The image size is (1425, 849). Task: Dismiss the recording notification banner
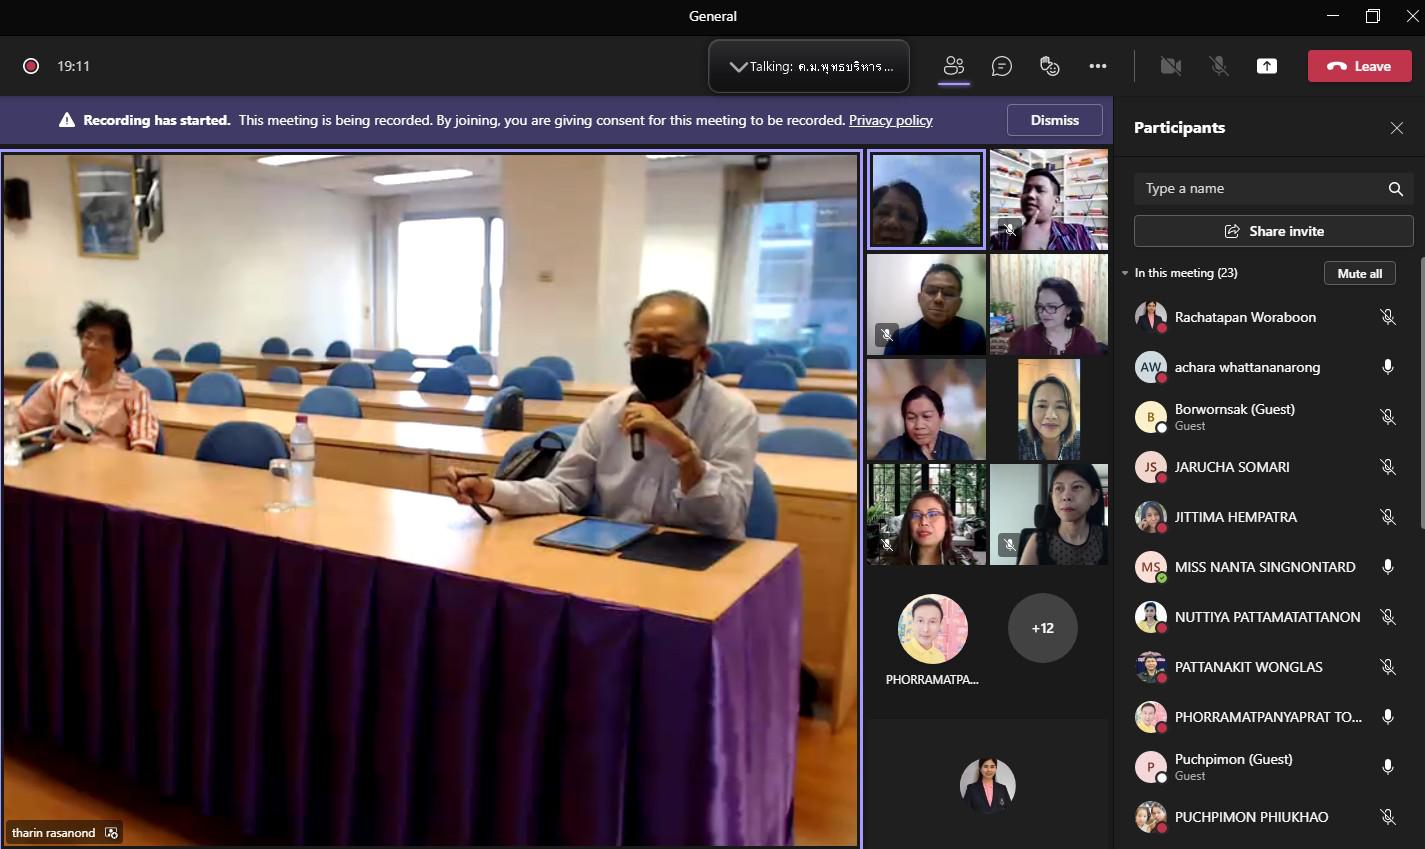1055,120
